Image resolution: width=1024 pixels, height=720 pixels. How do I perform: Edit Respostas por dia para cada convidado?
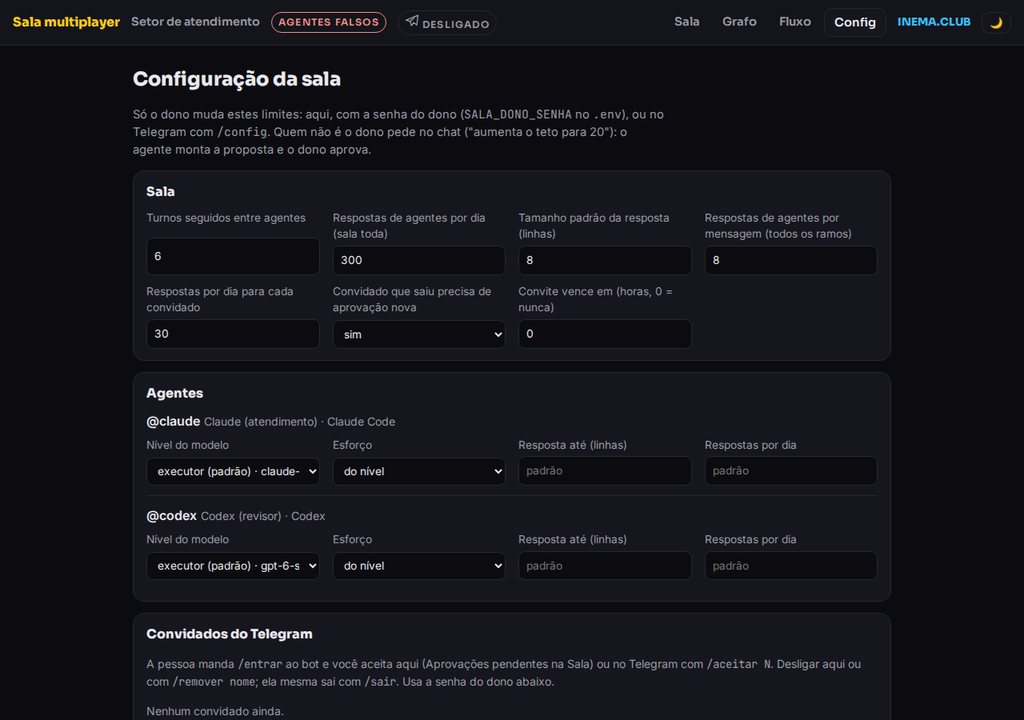(x=232, y=334)
